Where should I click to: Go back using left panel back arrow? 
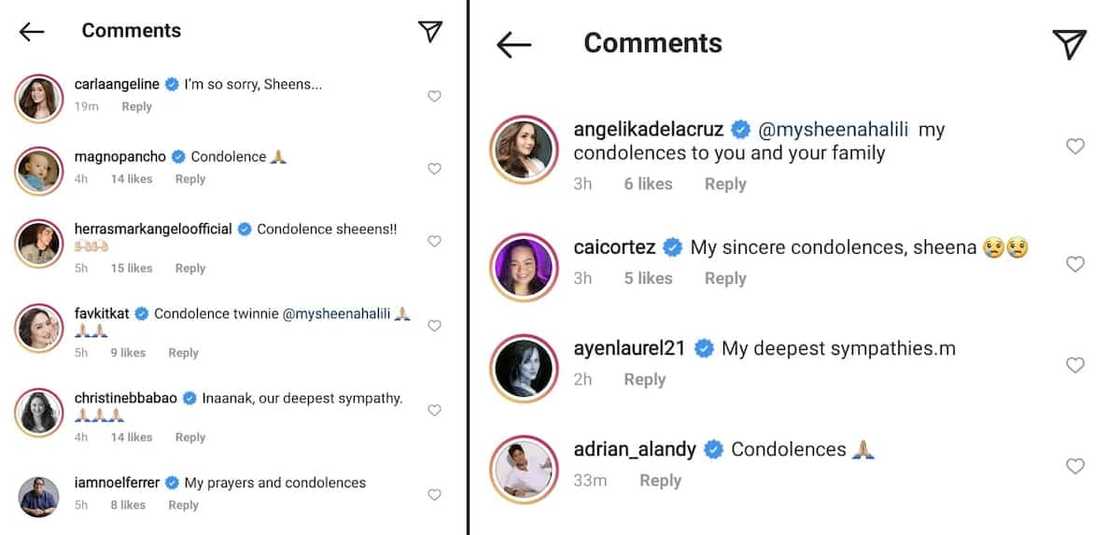pyautogui.click(x=32, y=31)
